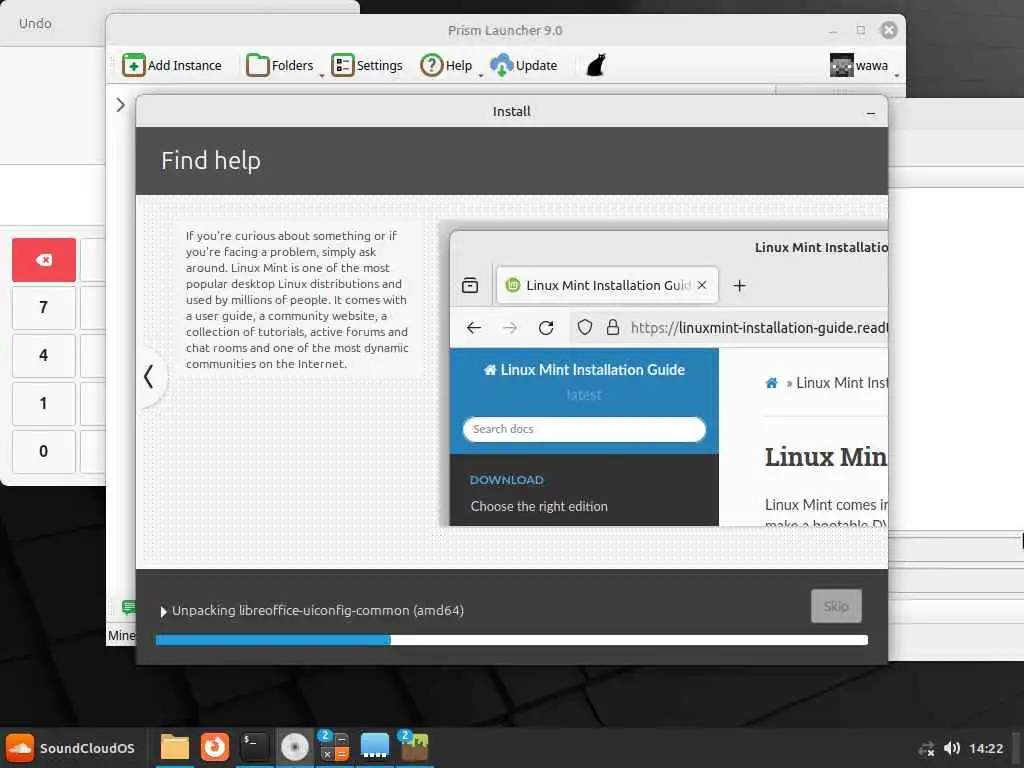Click the Choose the right edition link
This screenshot has height=768, width=1024.
coord(539,506)
